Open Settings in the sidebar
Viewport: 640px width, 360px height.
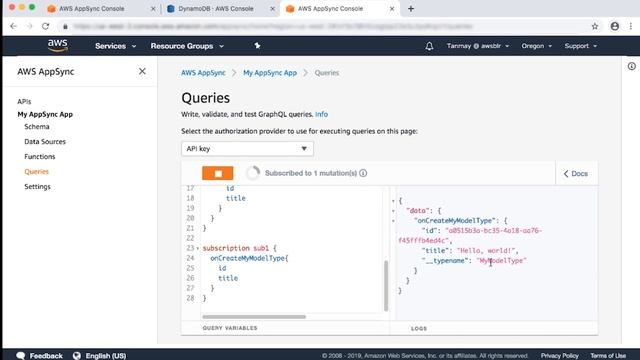(37, 187)
